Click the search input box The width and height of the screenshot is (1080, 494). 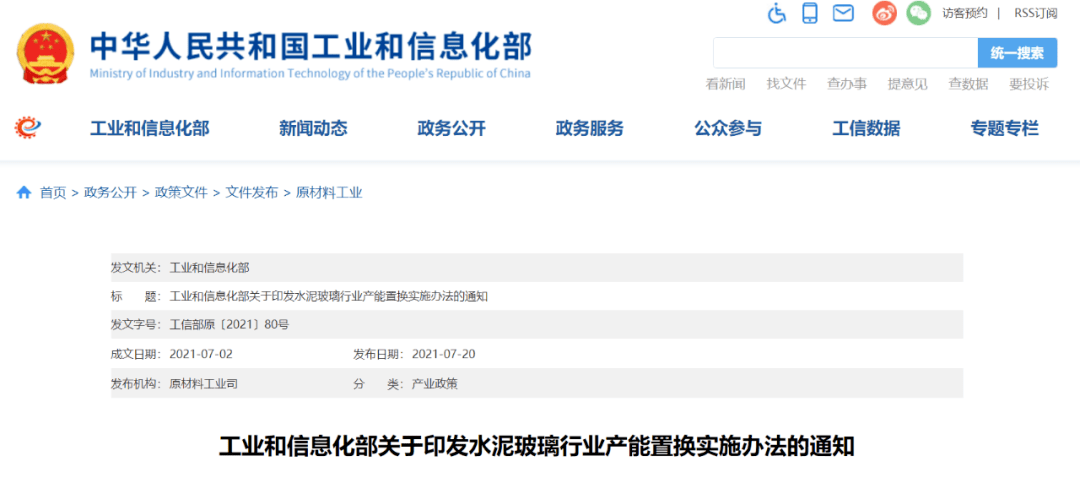click(845, 53)
